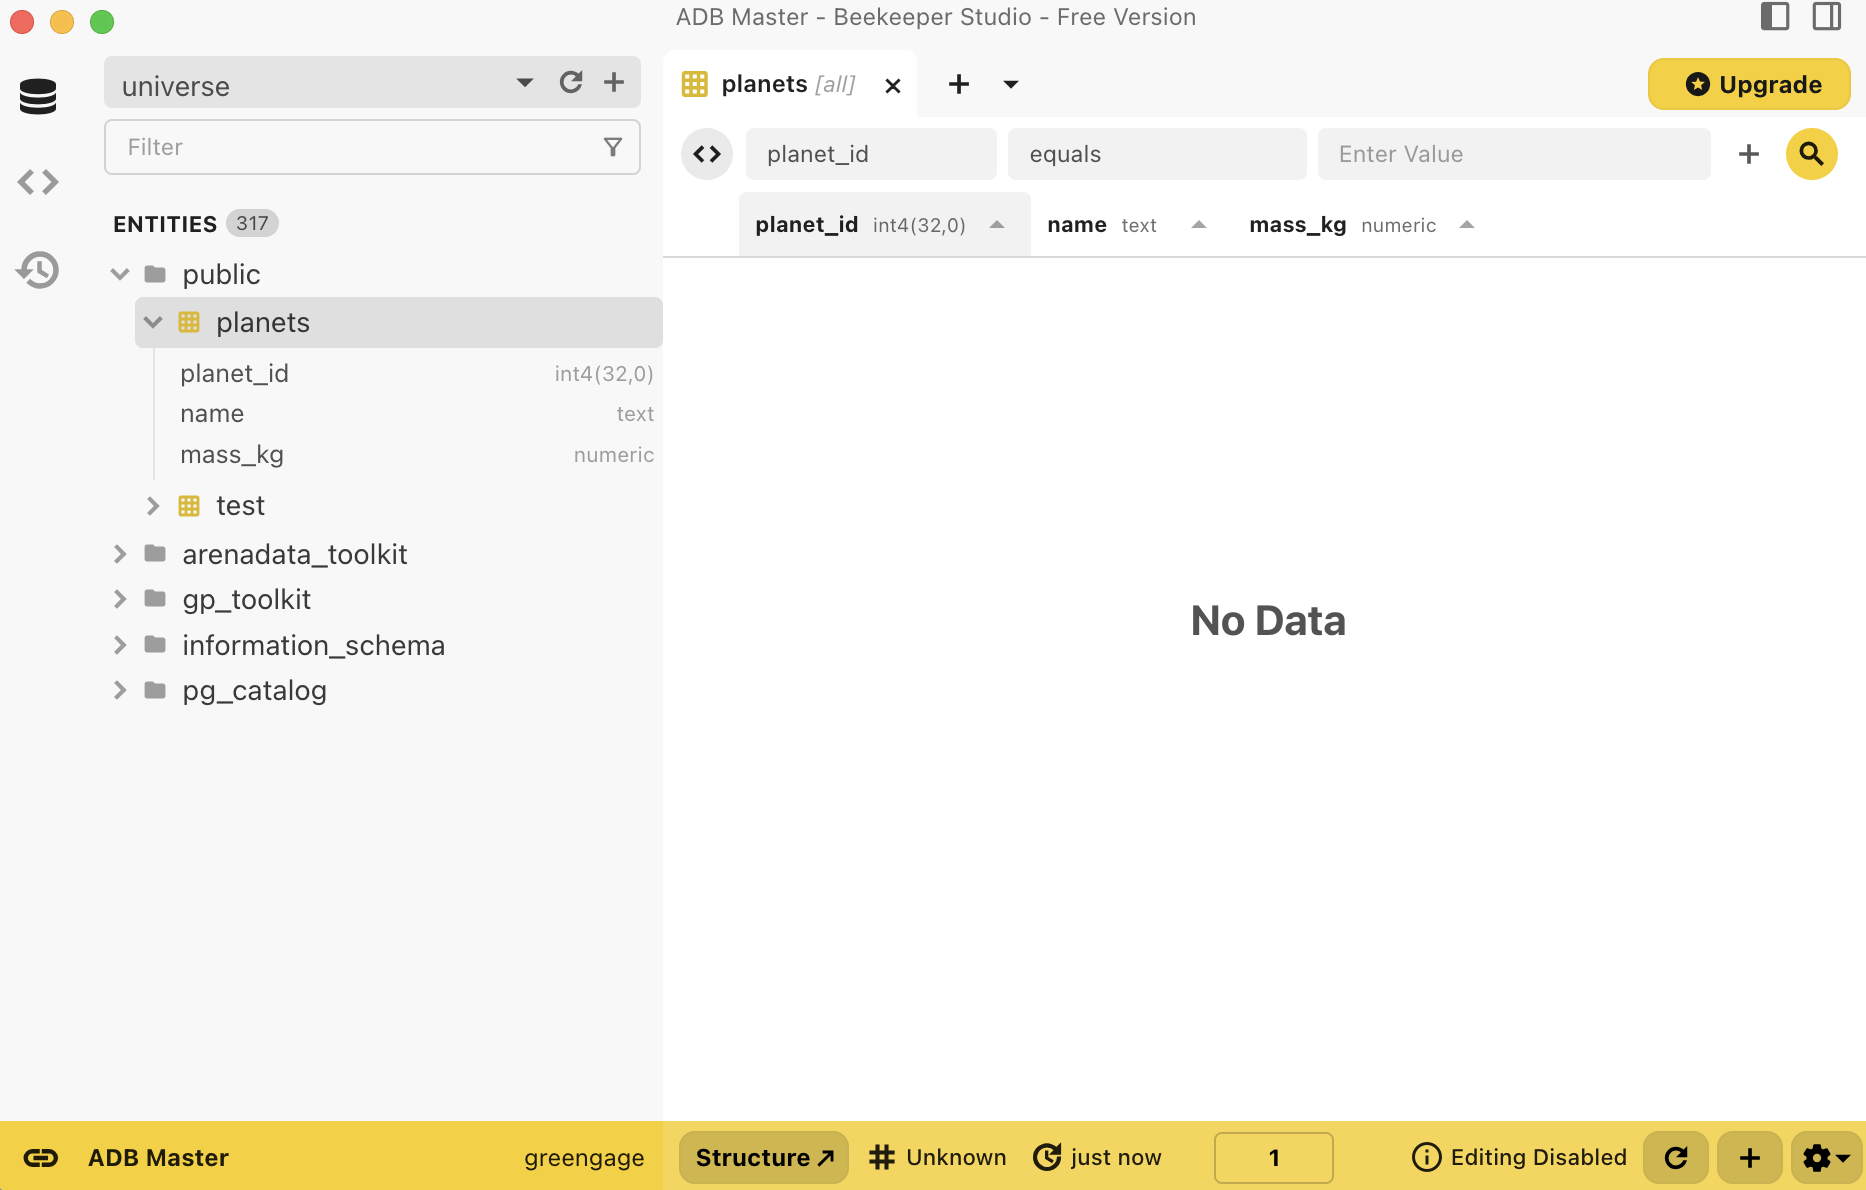Open the universe database dropdown
1866x1190 pixels.
525,82
